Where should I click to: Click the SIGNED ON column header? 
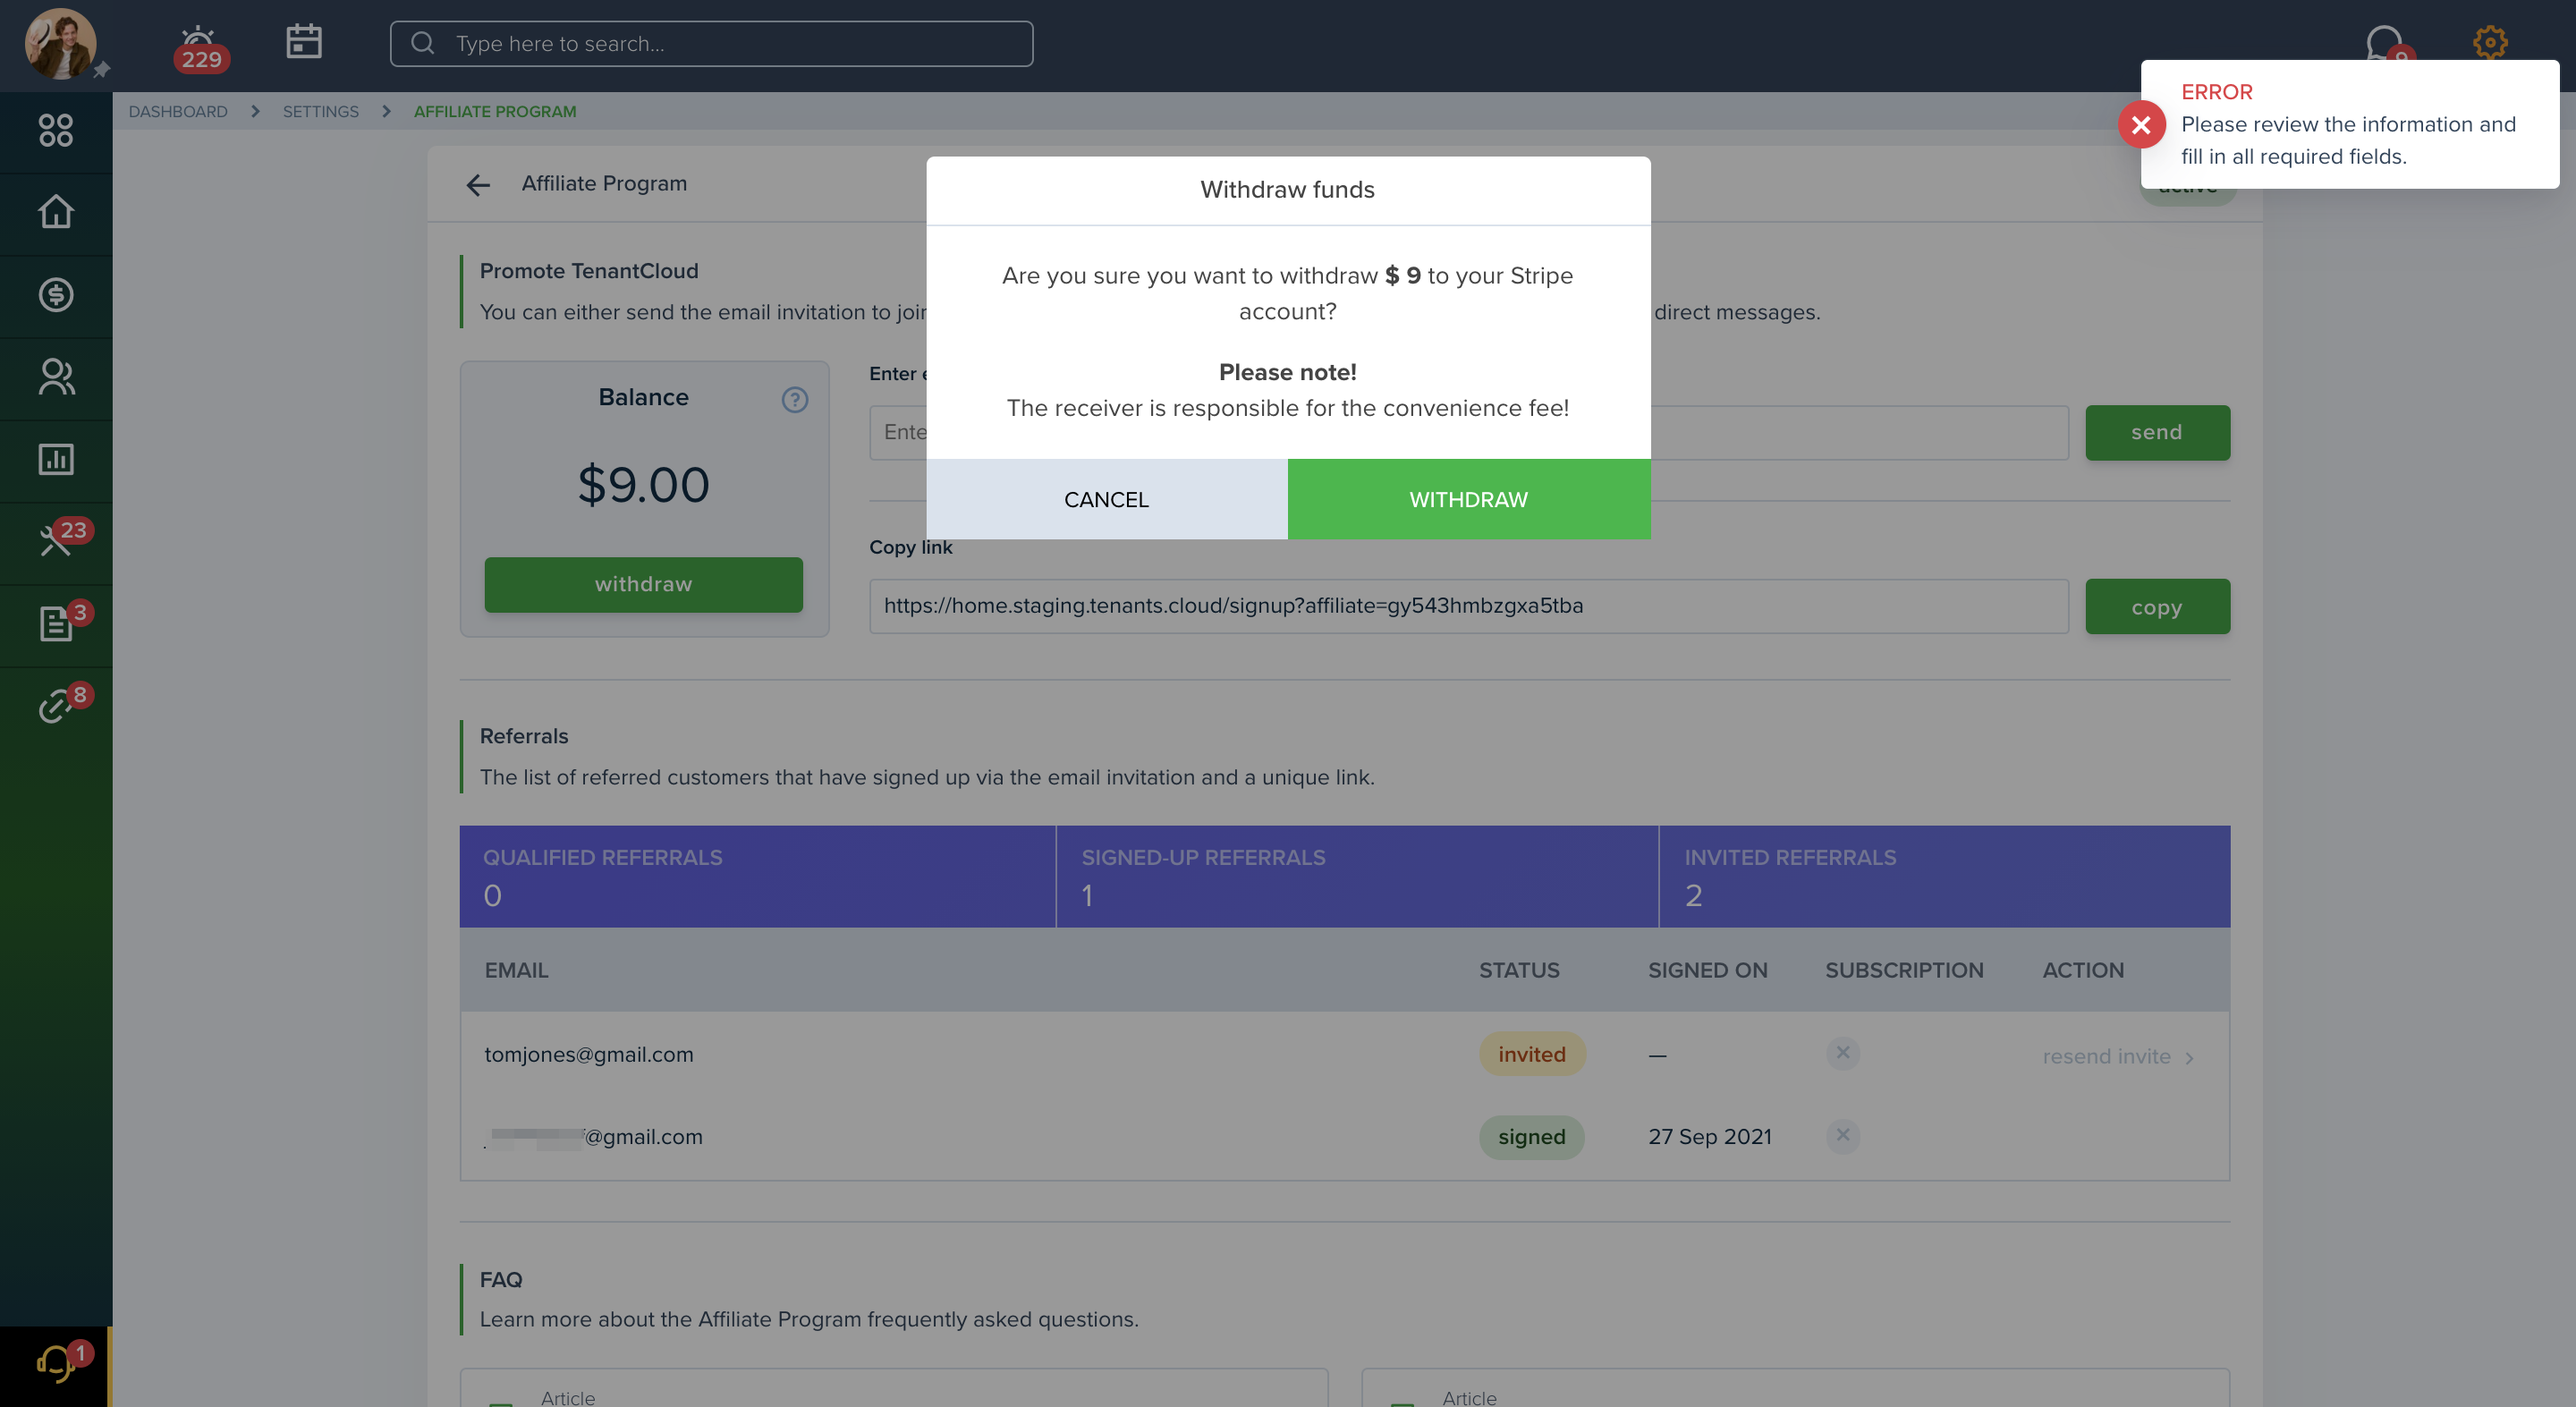pyautogui.click(x=1708, y=970)
